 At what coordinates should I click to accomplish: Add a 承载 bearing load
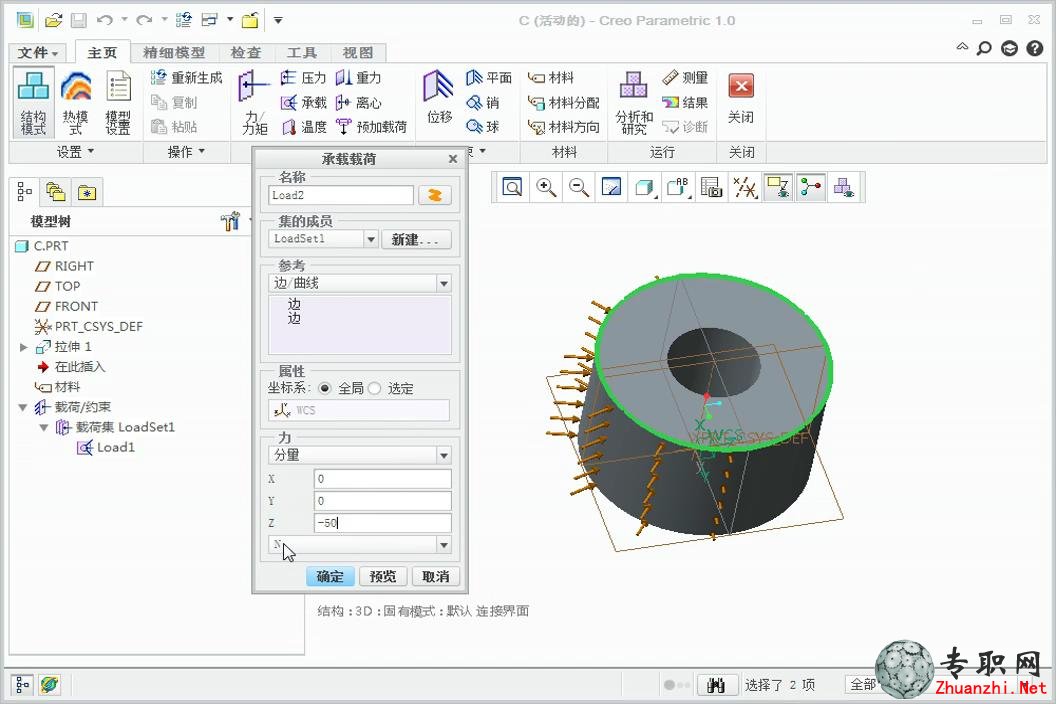pos(303,102)
